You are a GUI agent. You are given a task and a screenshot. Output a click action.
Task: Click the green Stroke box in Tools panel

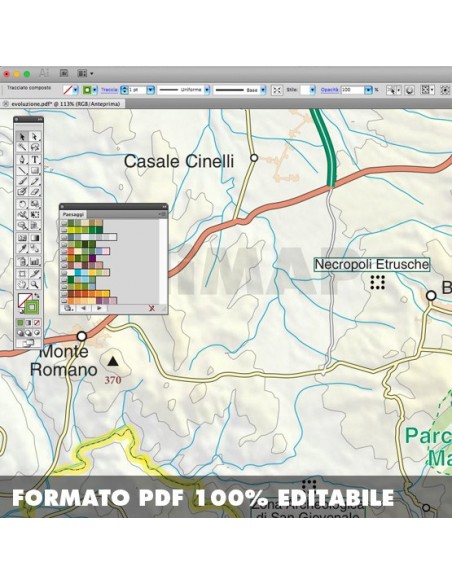click(32, 308)
